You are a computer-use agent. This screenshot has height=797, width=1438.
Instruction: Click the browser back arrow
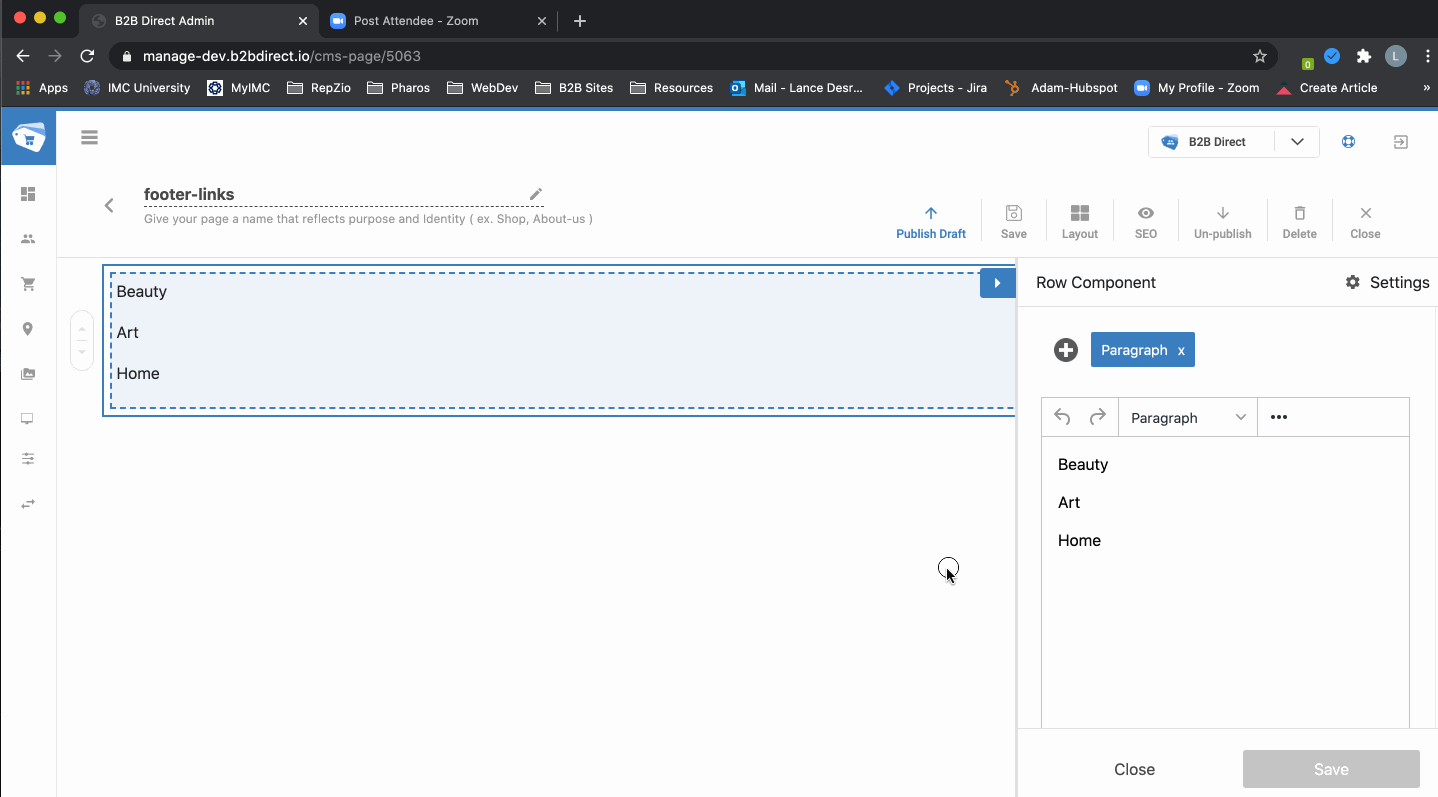click(23, 56)
